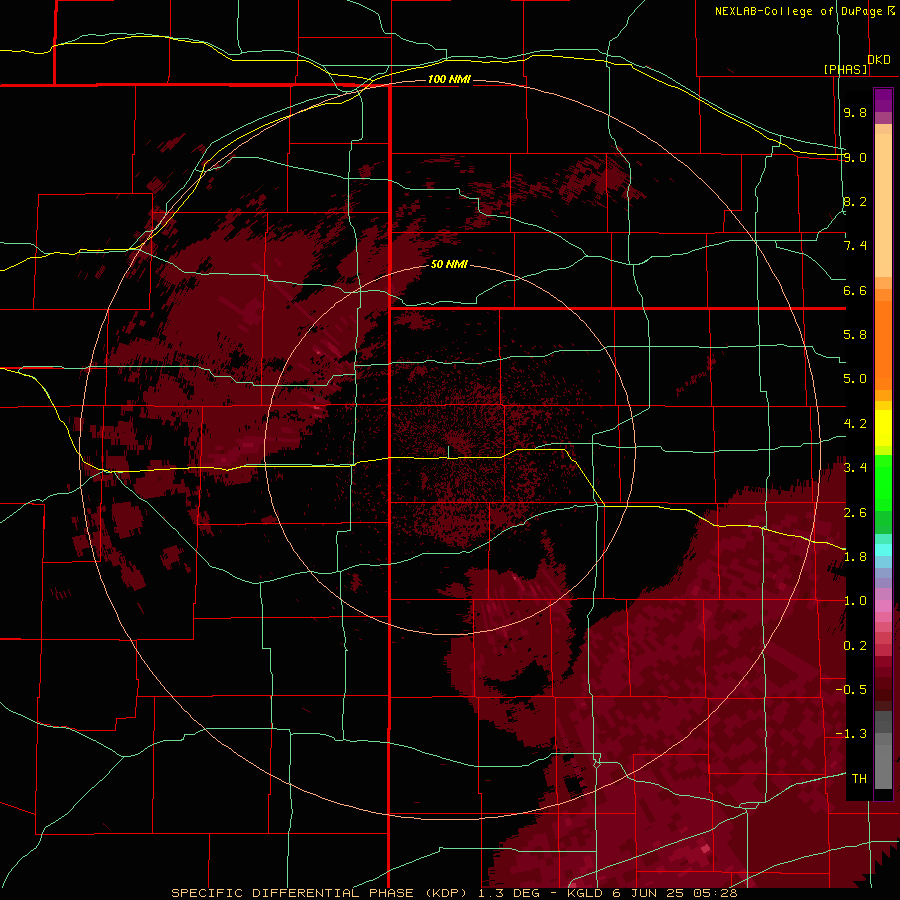This screenshot has width=900, height=900.
Task: Pick the yellow band of the color scale
Action: coord(883,428)
